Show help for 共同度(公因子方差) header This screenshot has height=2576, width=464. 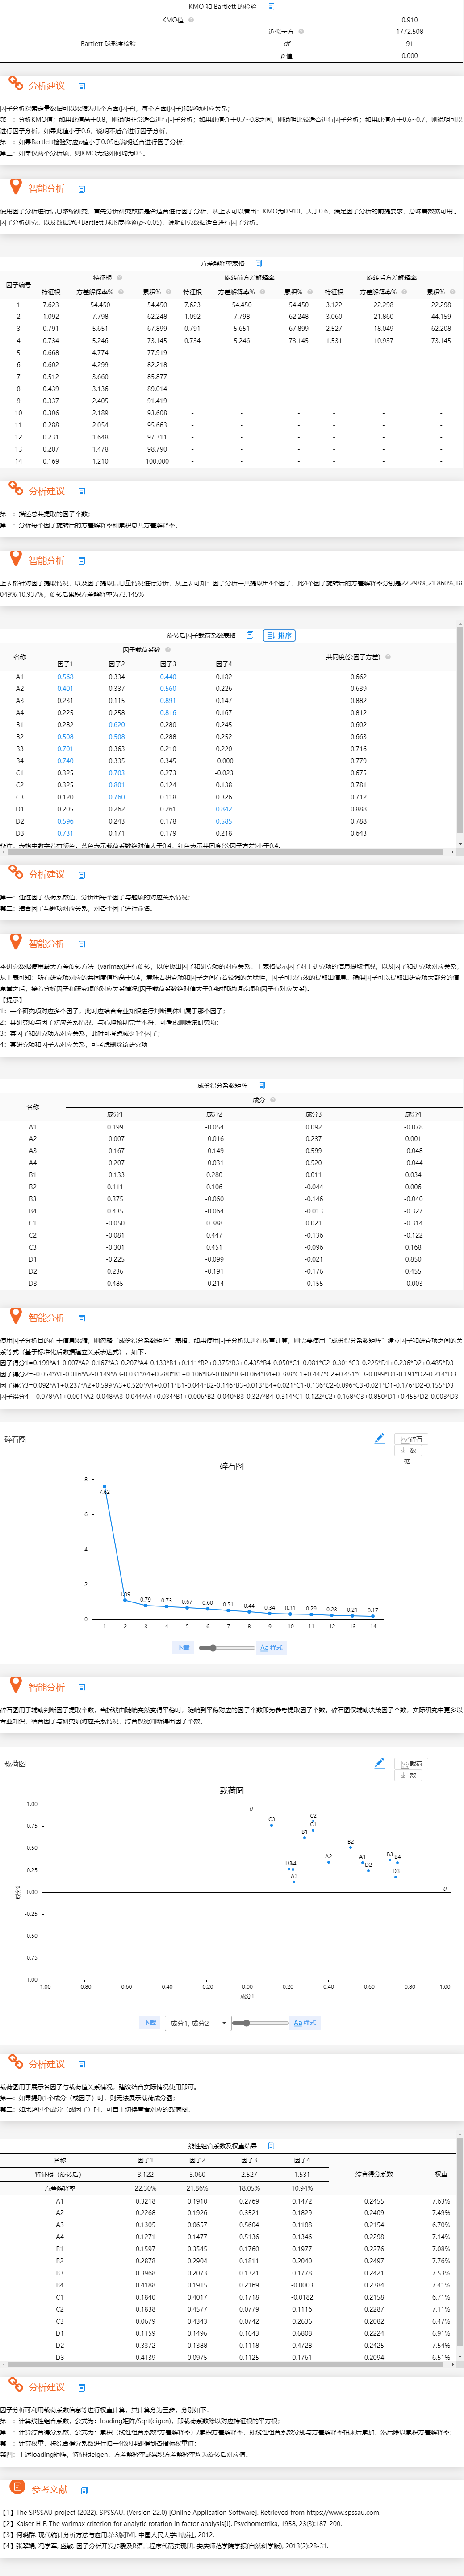pos(387,657)
